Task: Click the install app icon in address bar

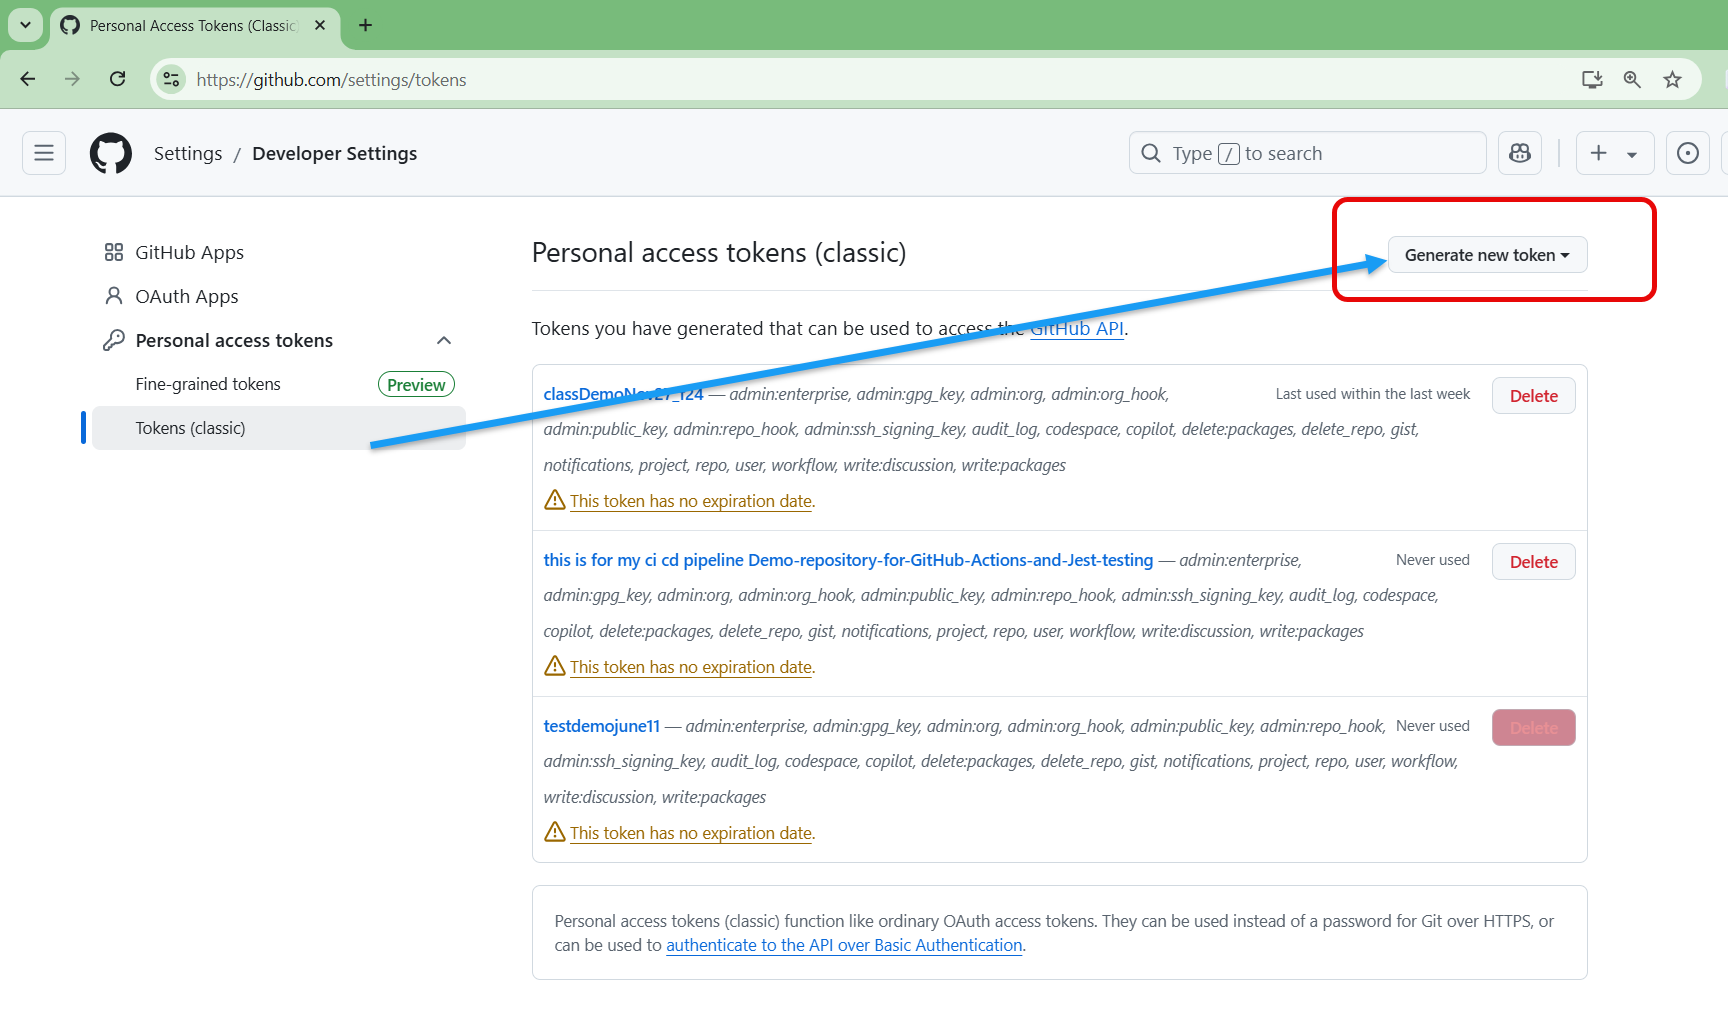Action: (1592, 79)
